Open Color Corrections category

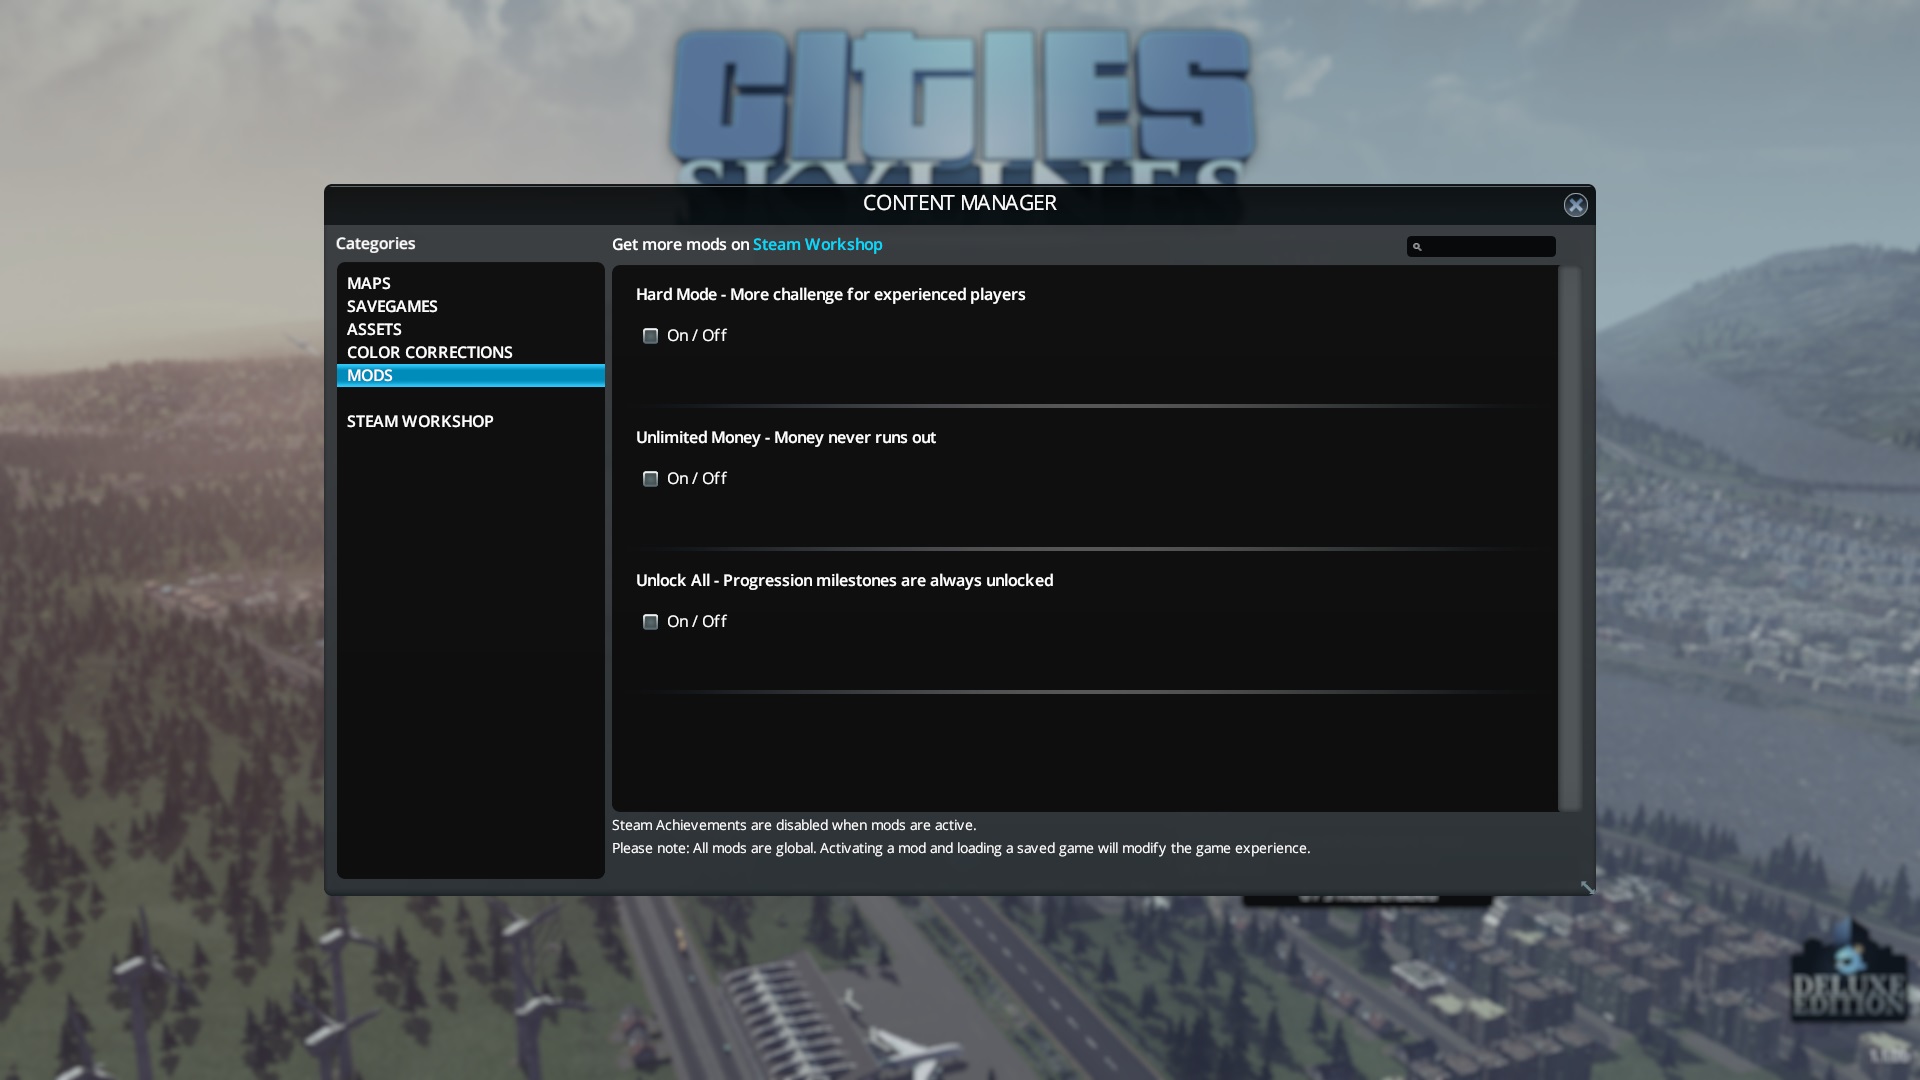coord(429,353)
